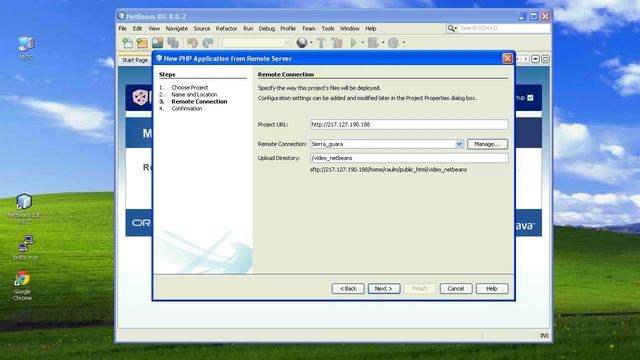Viewport: 640px width, 360px height.
Task: Open the Navigate menu
Action: [177, 29]
